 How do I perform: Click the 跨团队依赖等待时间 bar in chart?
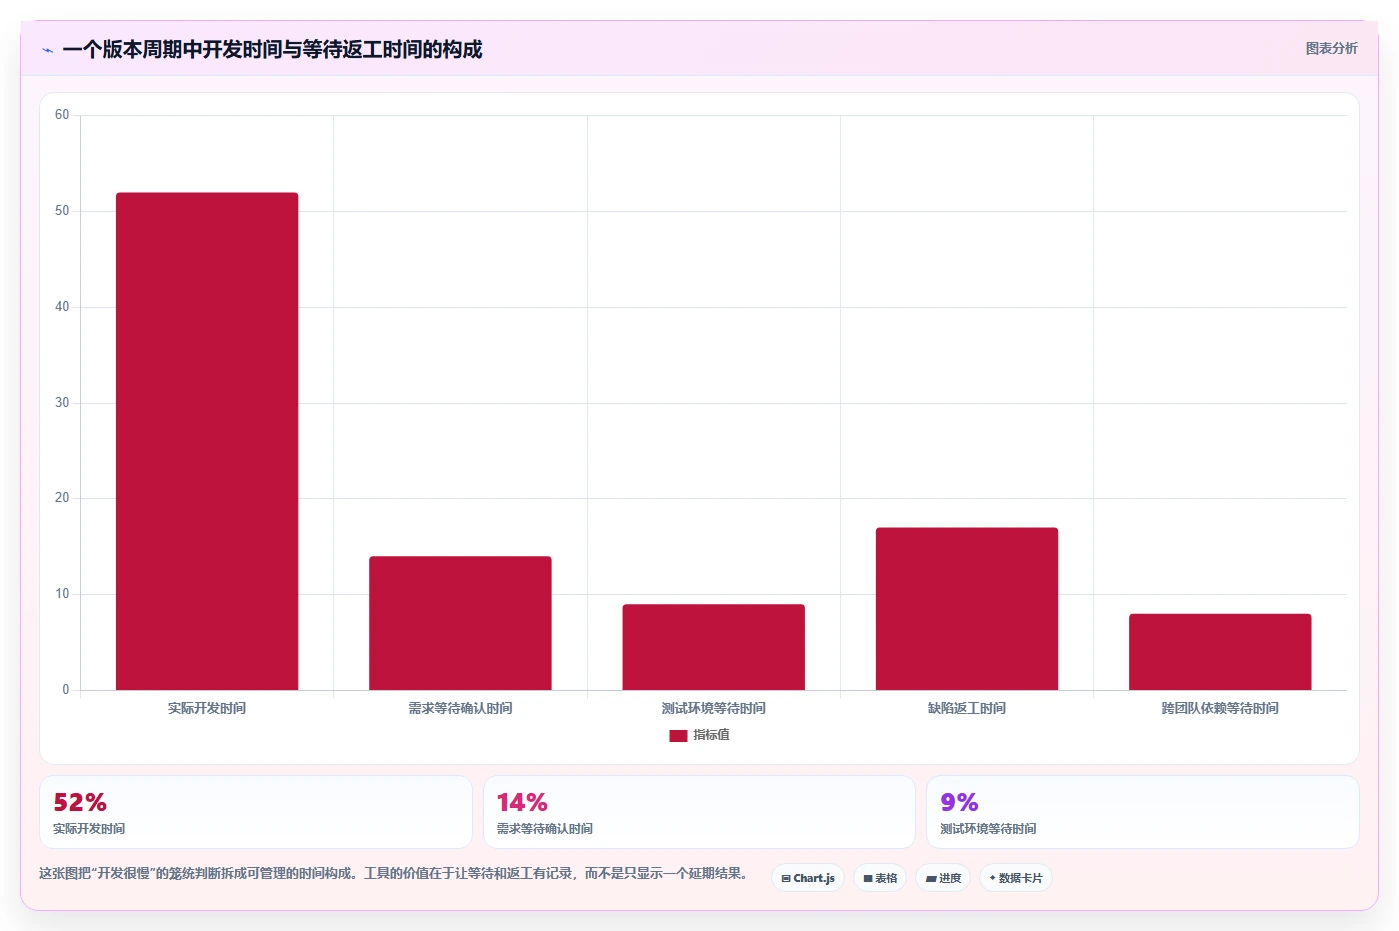1220,652
